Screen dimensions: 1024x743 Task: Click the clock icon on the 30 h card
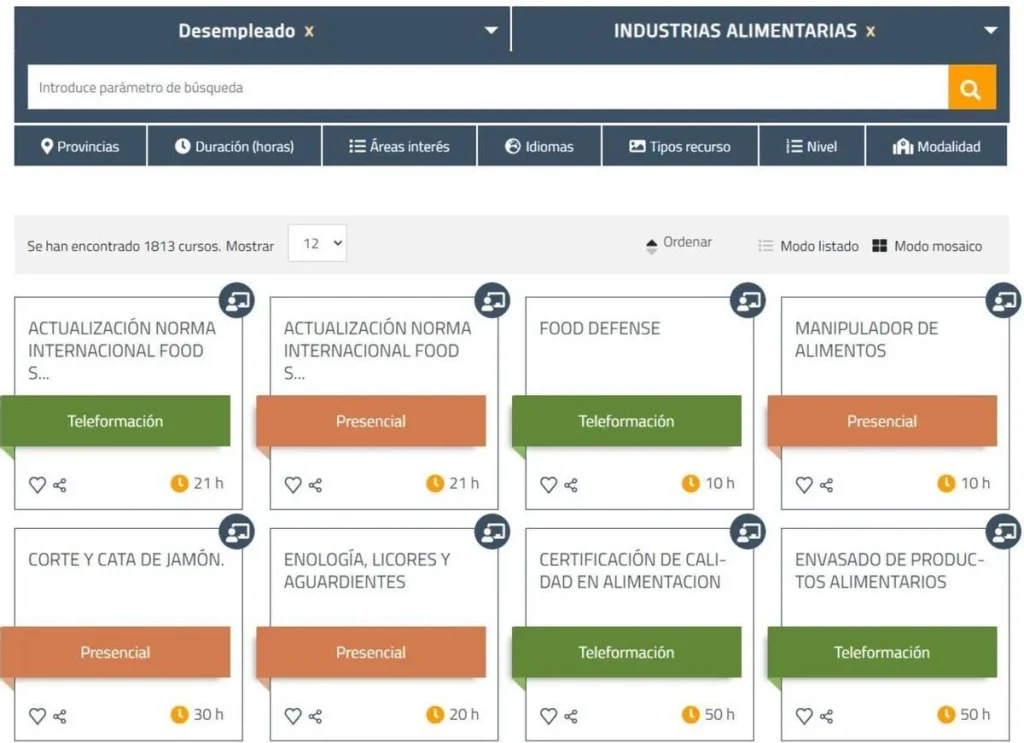[x=180, y=714]
